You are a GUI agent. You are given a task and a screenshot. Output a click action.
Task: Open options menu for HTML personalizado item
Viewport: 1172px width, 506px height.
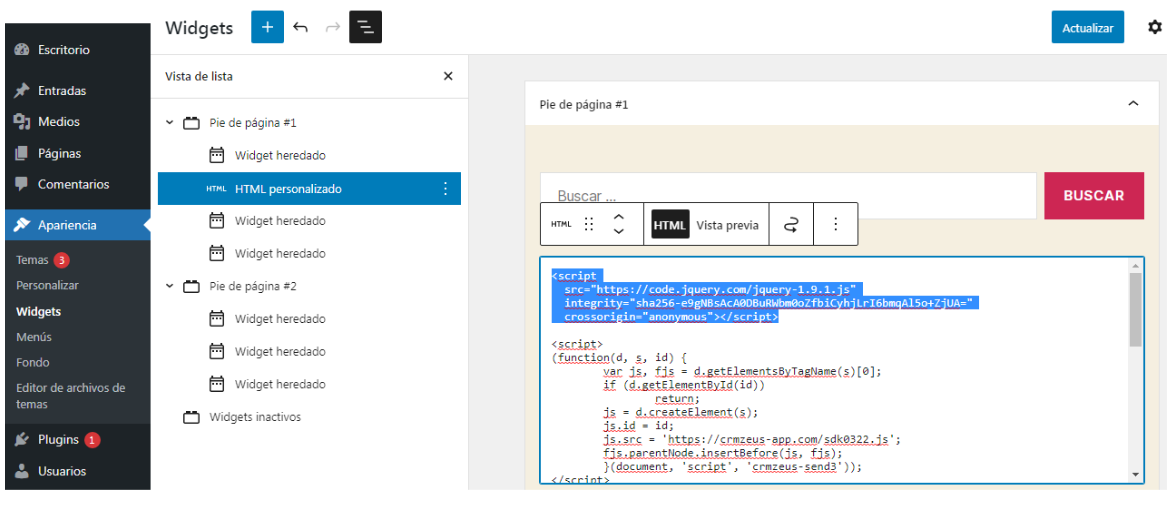pos(445,189)
